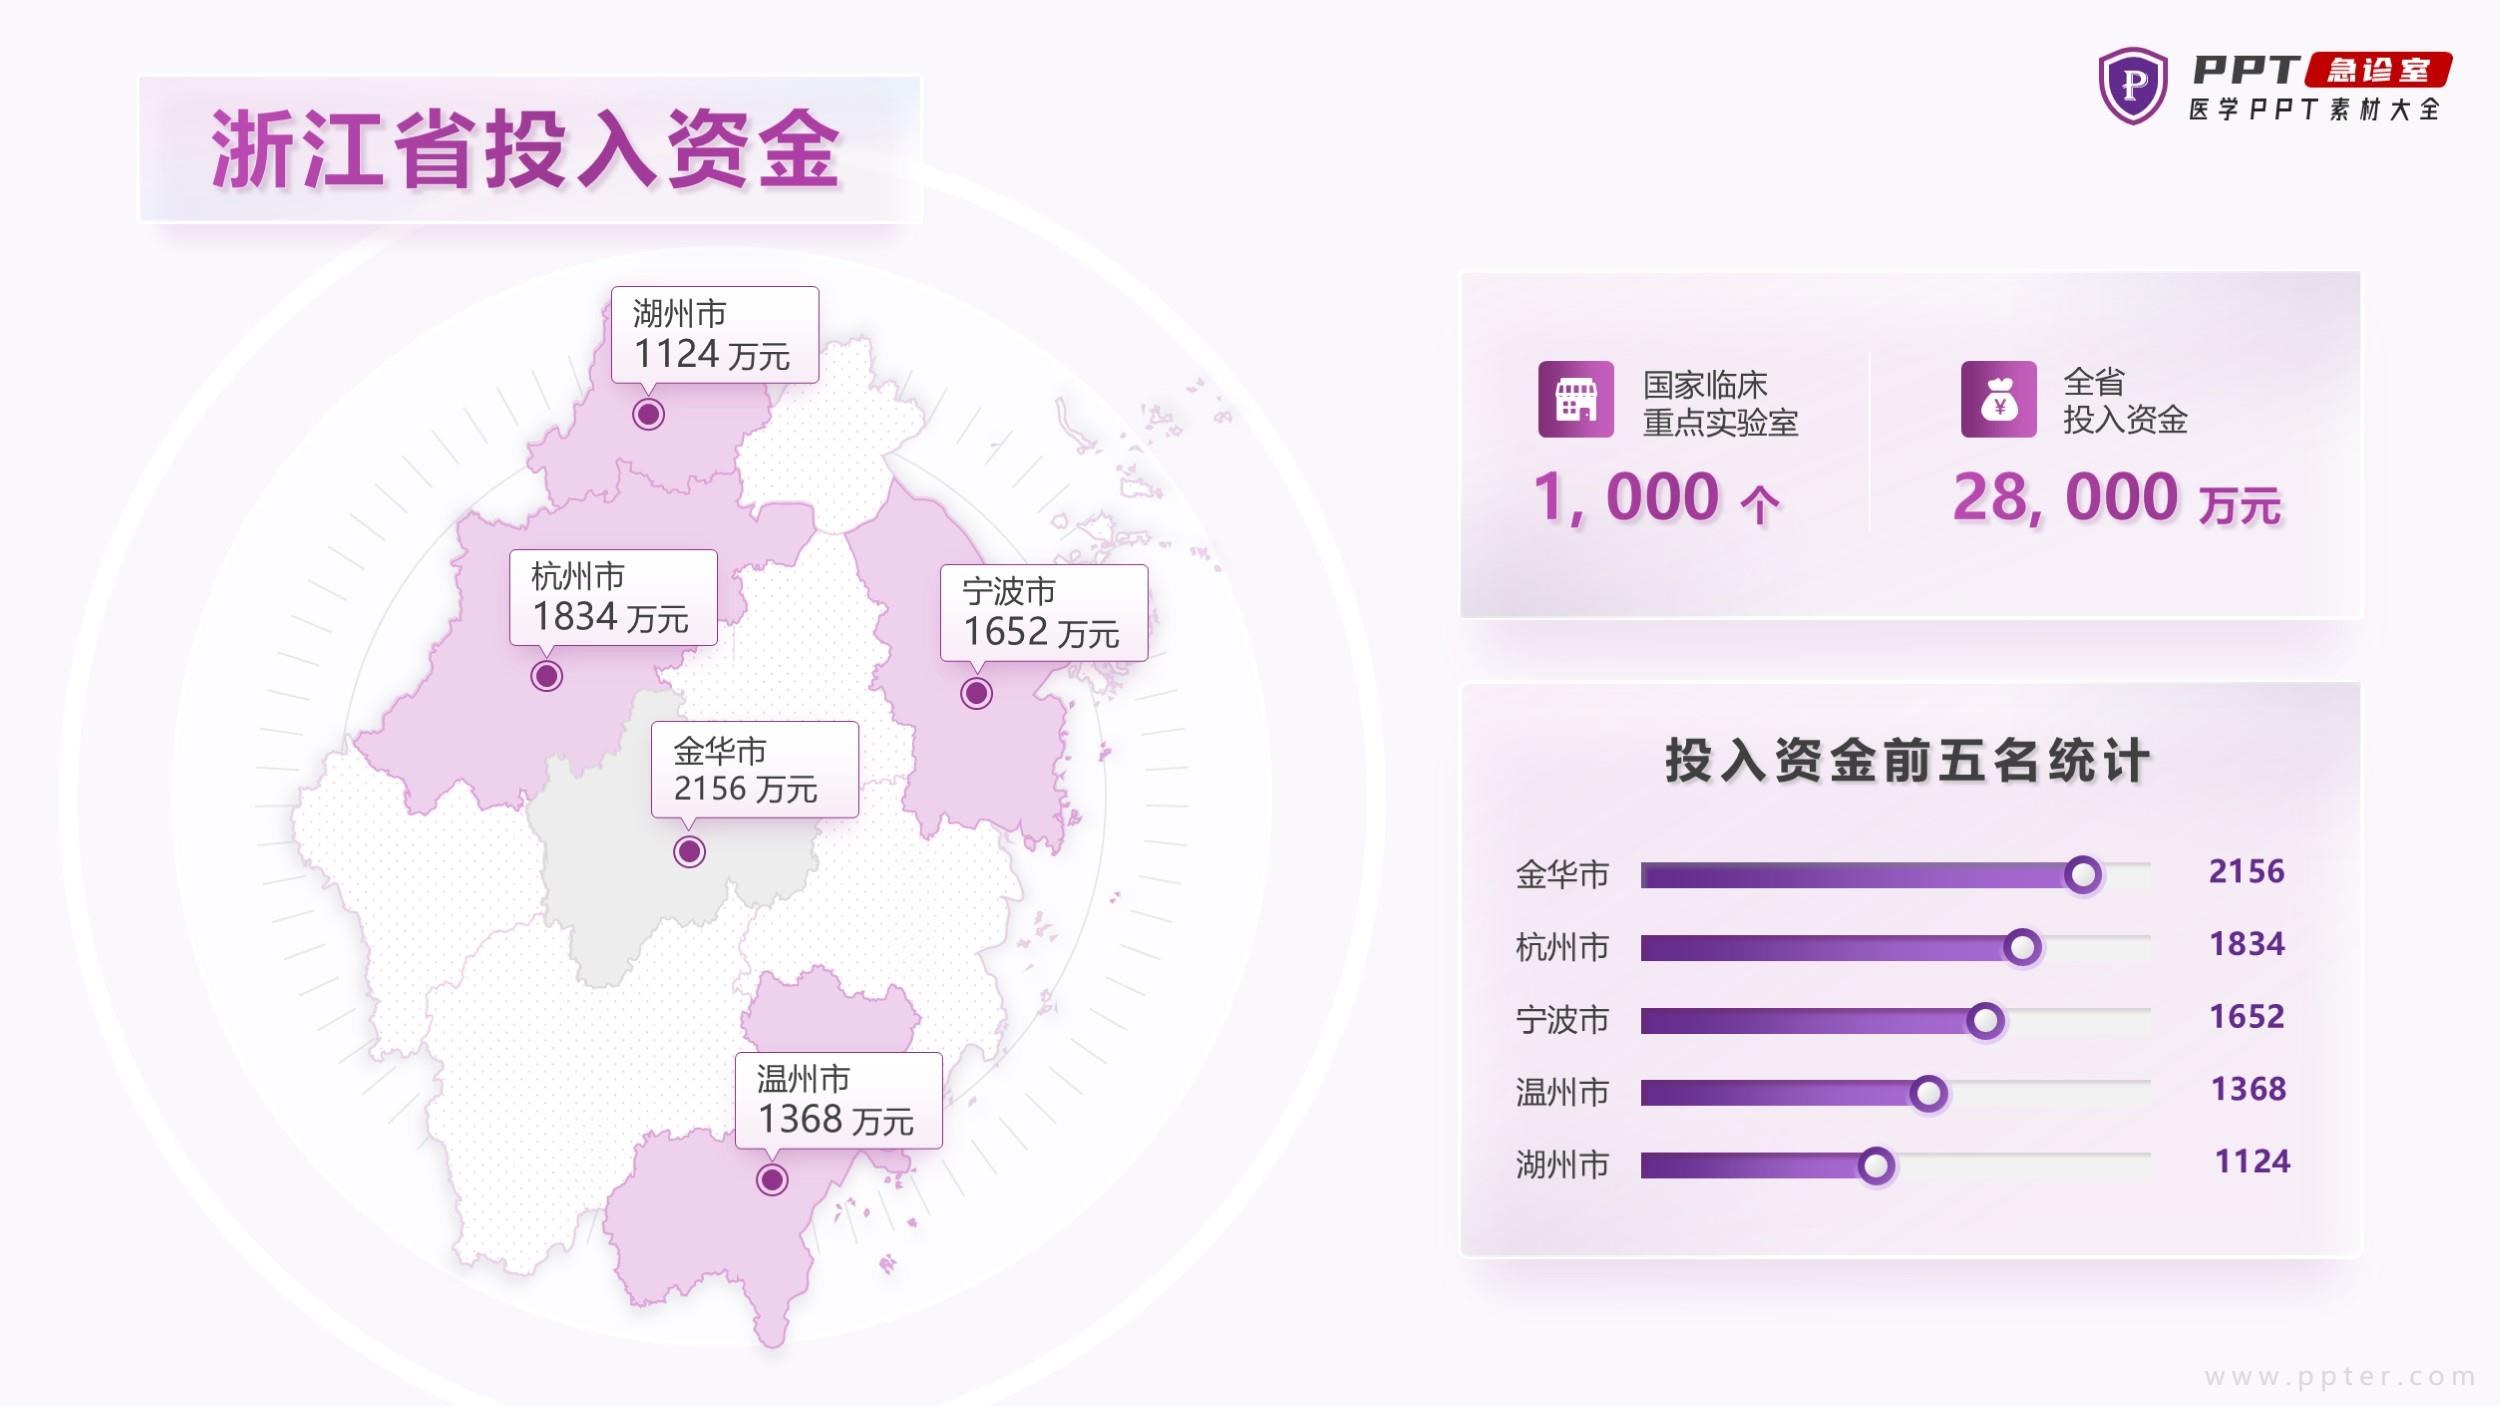Click the 金华市 2156 万元 callout
Screen dimensions: 2500x1406
pyautogui.click(x=754, y=769)
